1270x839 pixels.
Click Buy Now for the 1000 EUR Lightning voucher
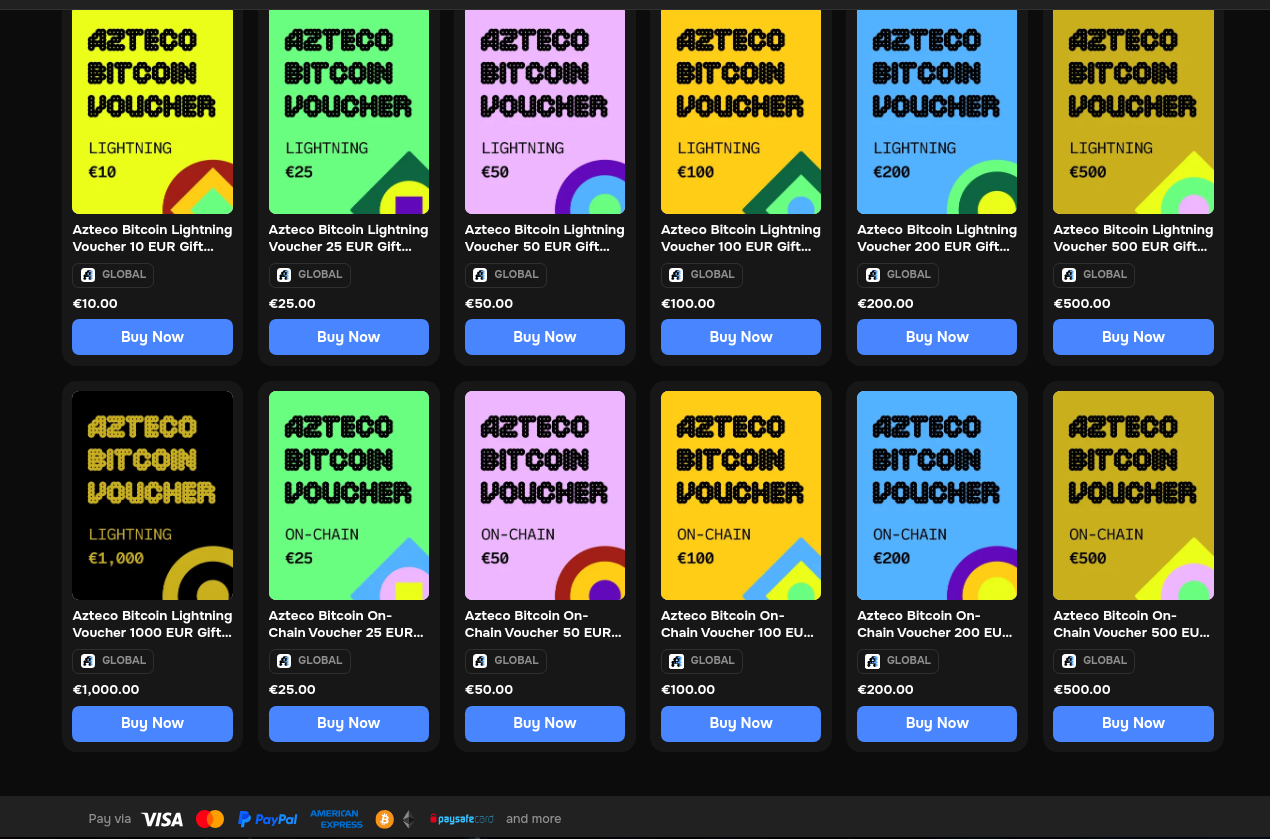(x=152, y=723)
